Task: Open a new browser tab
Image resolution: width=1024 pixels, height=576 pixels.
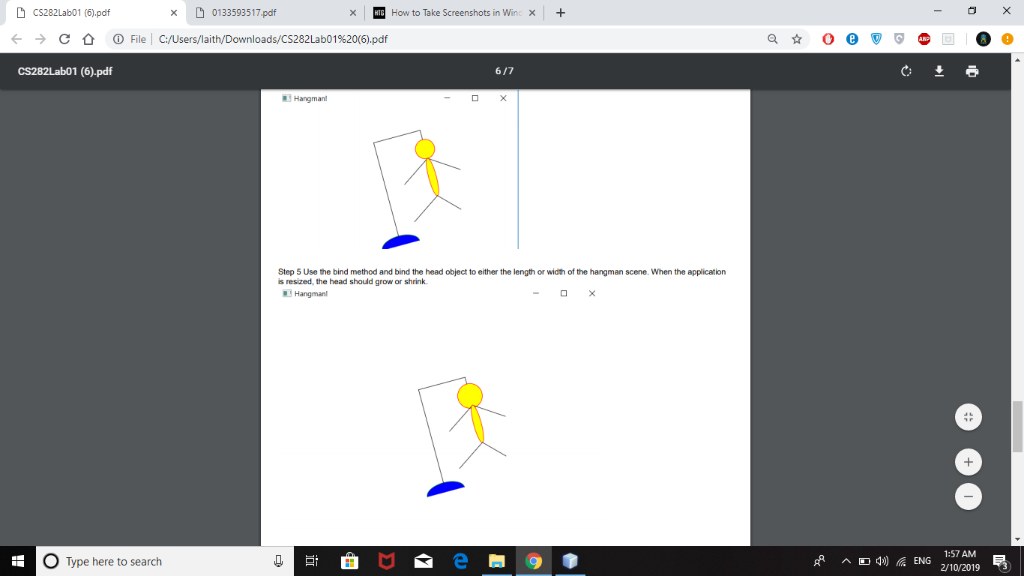Action: tap(560, 13)
